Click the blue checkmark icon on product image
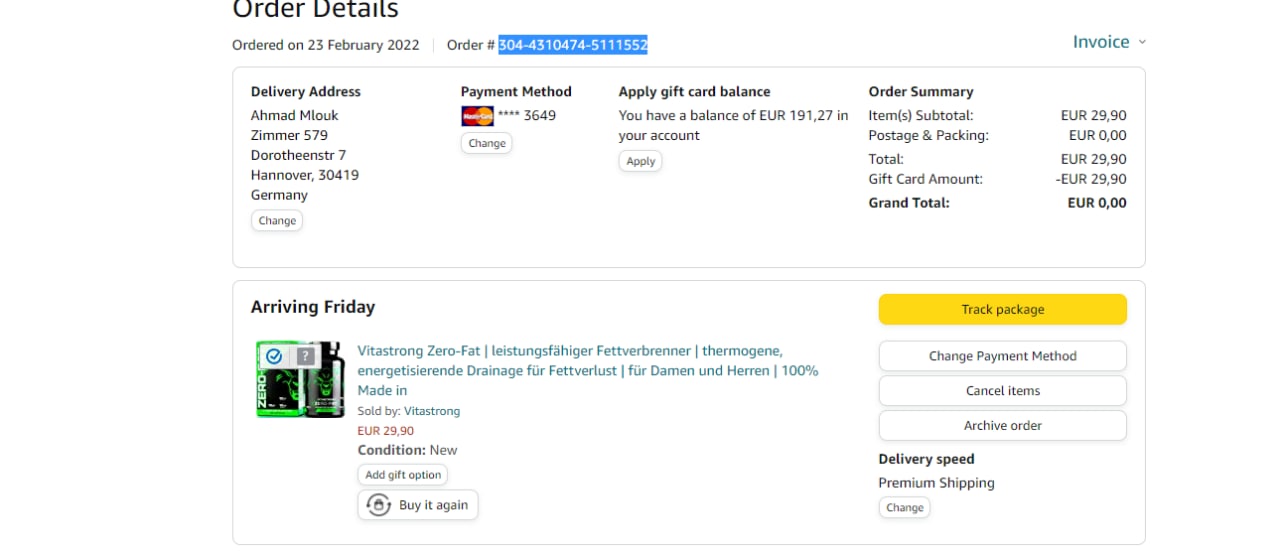 [x=274, y=356]
